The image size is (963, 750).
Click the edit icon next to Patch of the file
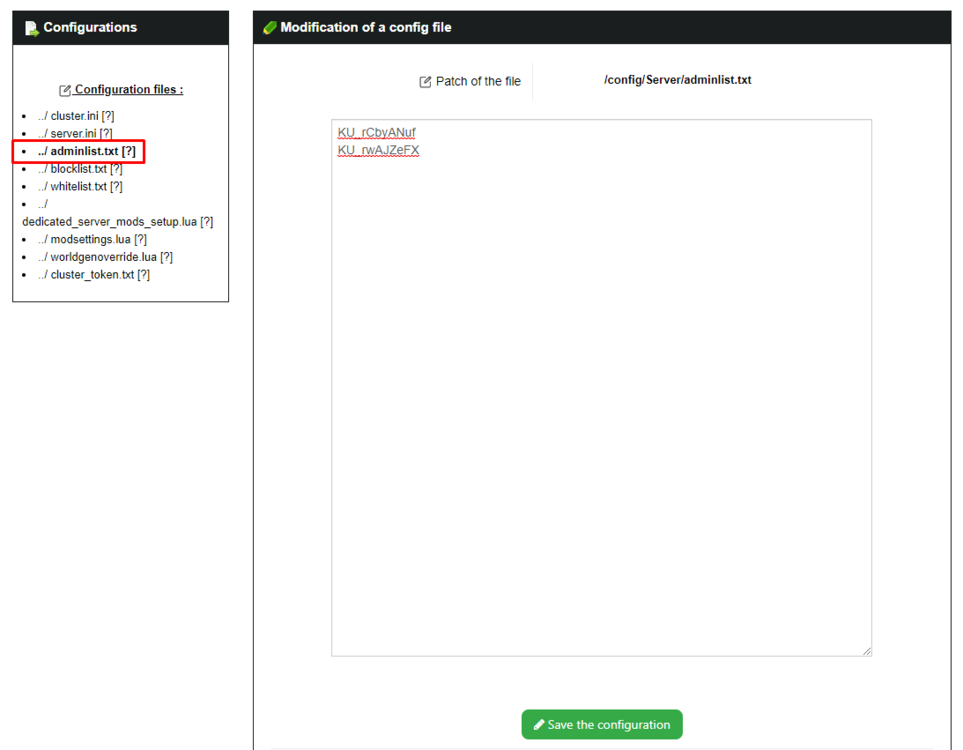[x=425, y=82]
